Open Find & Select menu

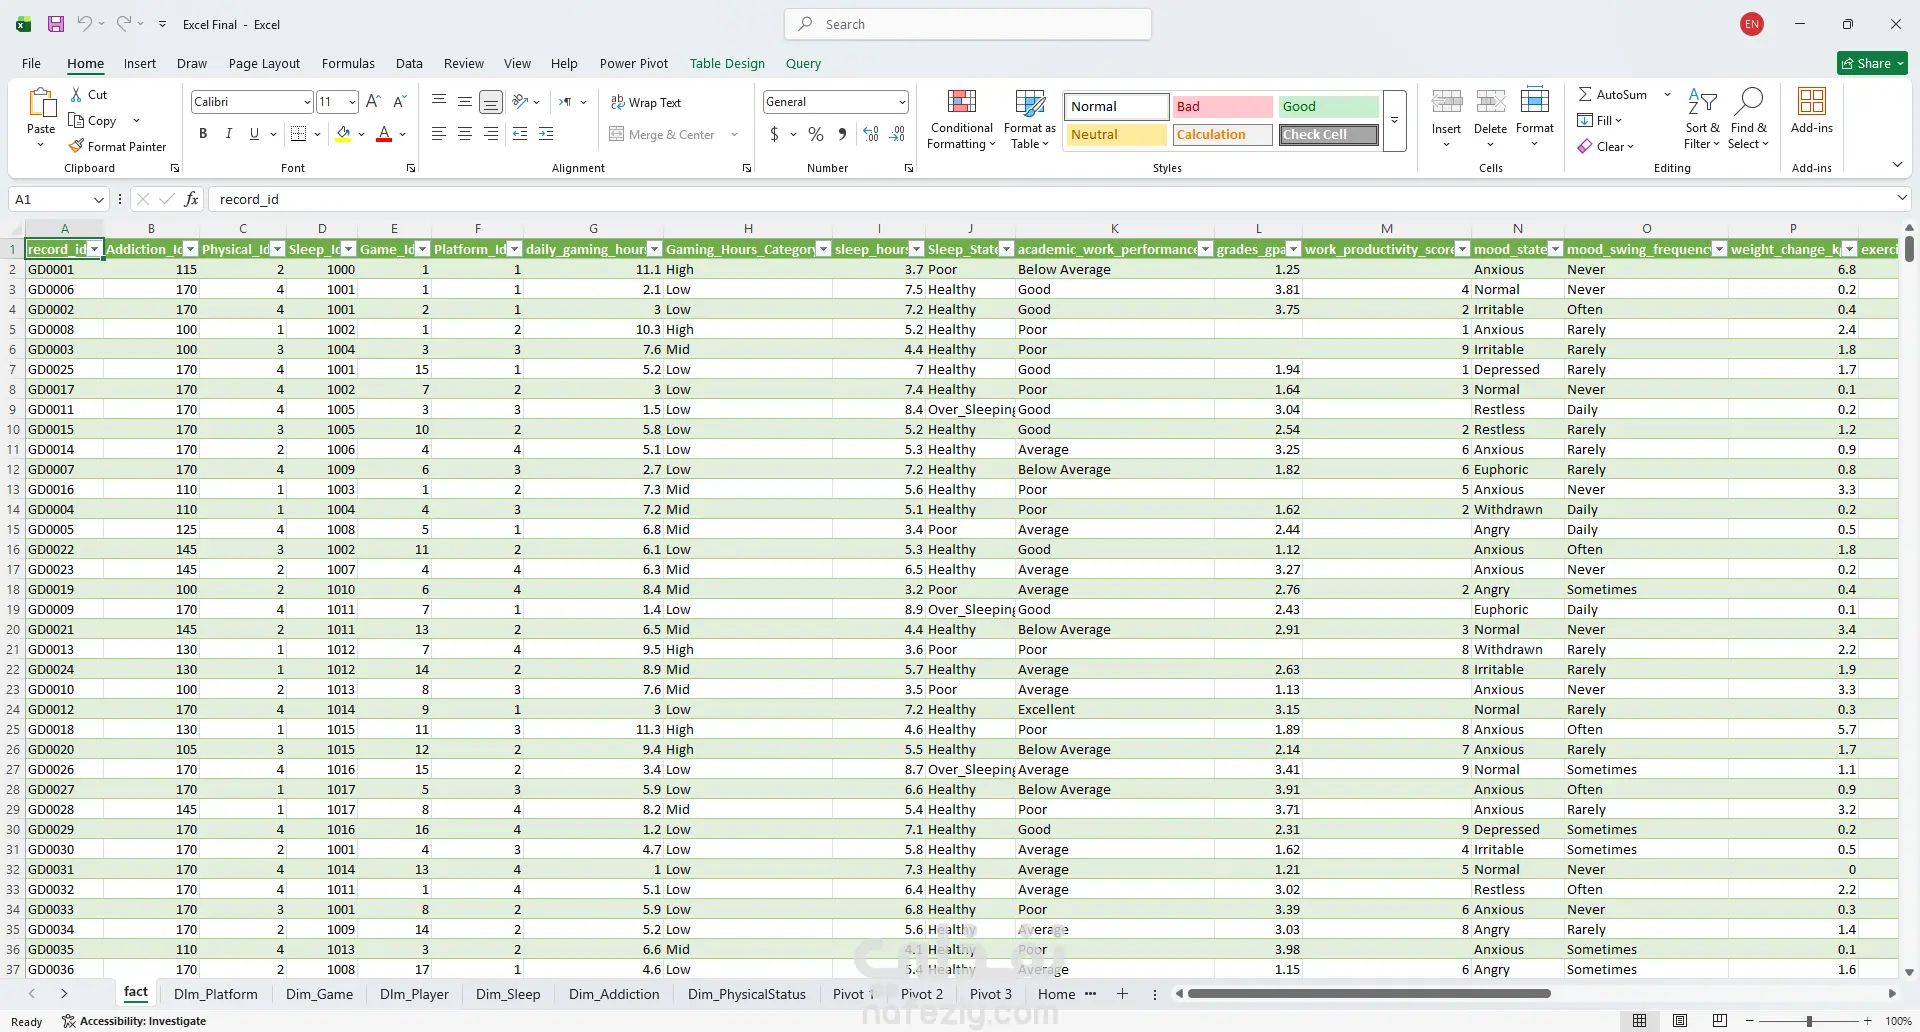pyautogui.click(x=1748, y=119)
